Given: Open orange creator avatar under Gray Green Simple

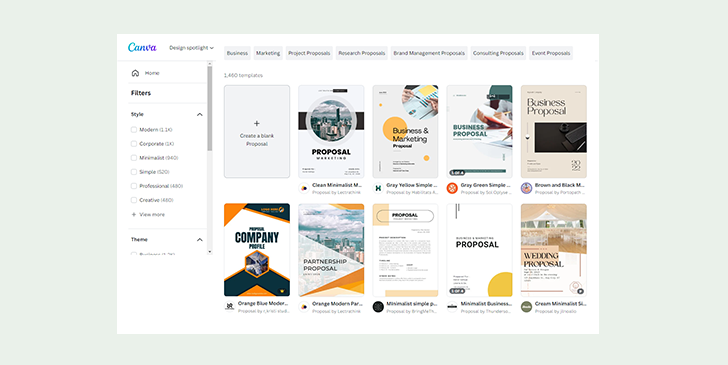Looking at the screenshot, I should pyautogui.click(x=452, y=189).
